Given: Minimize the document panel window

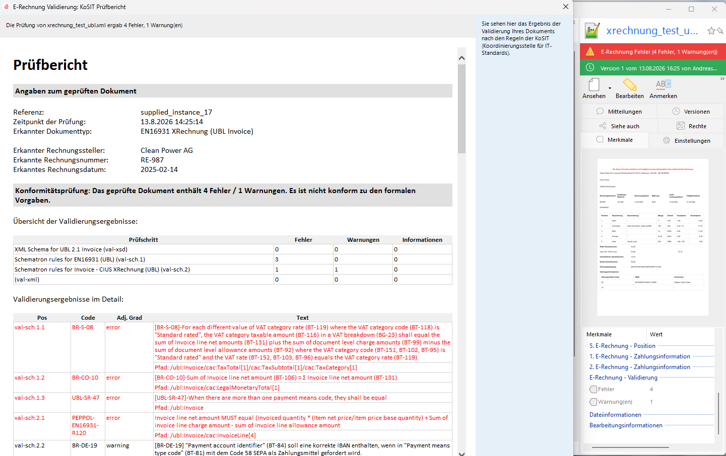Looking at the screenshot, I should click(668, 9).
